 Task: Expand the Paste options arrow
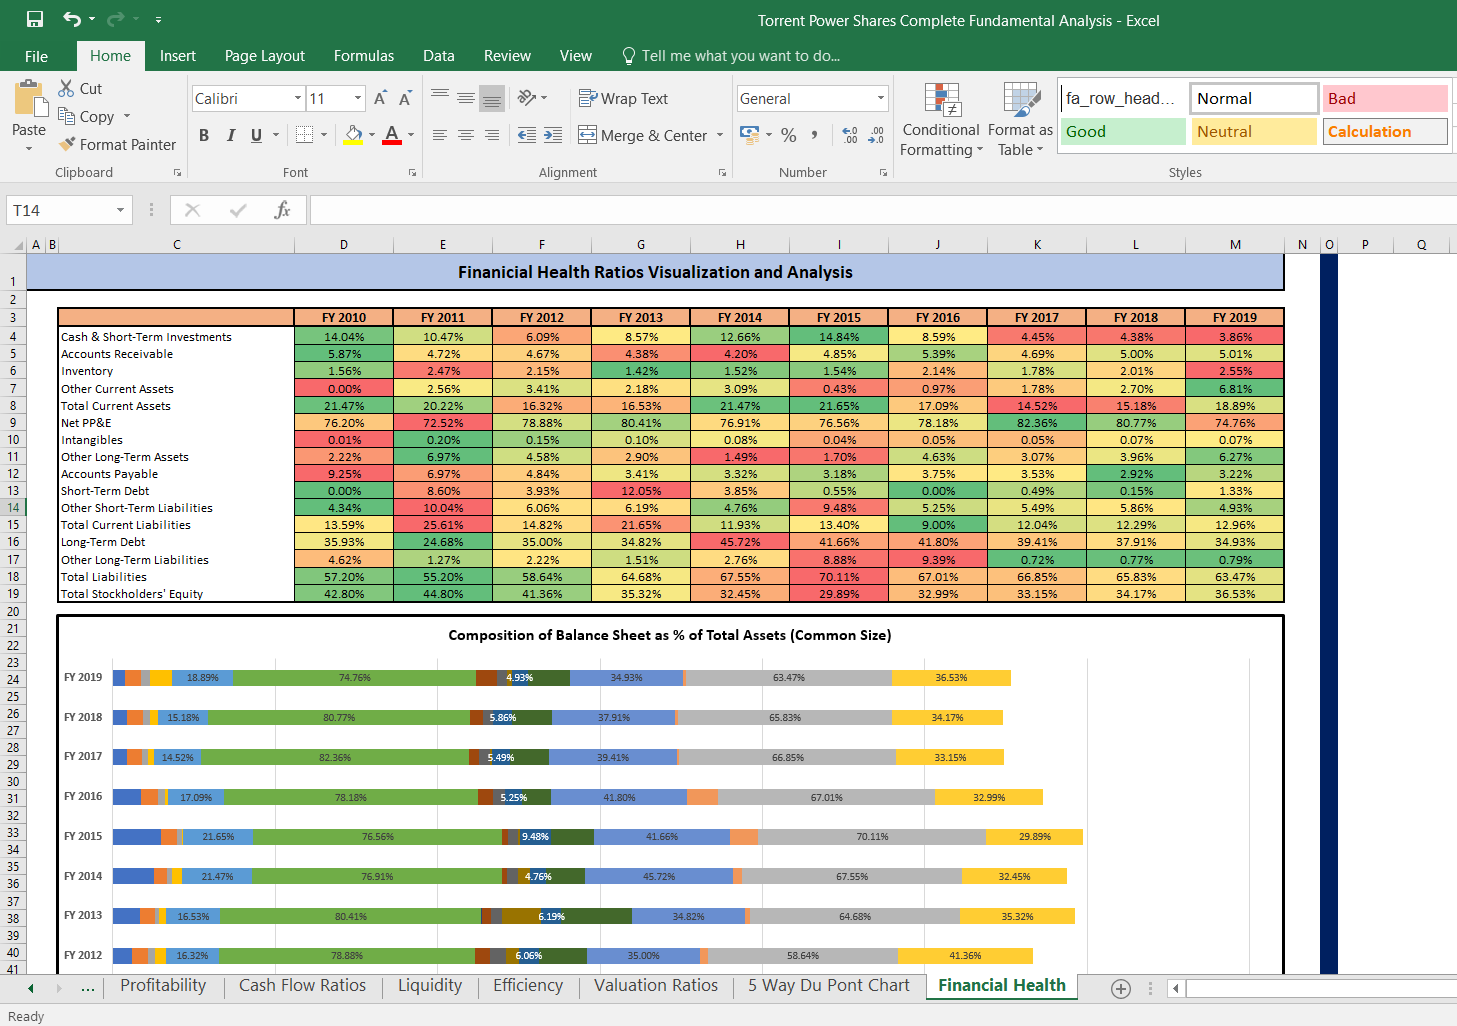coord(29,148)
